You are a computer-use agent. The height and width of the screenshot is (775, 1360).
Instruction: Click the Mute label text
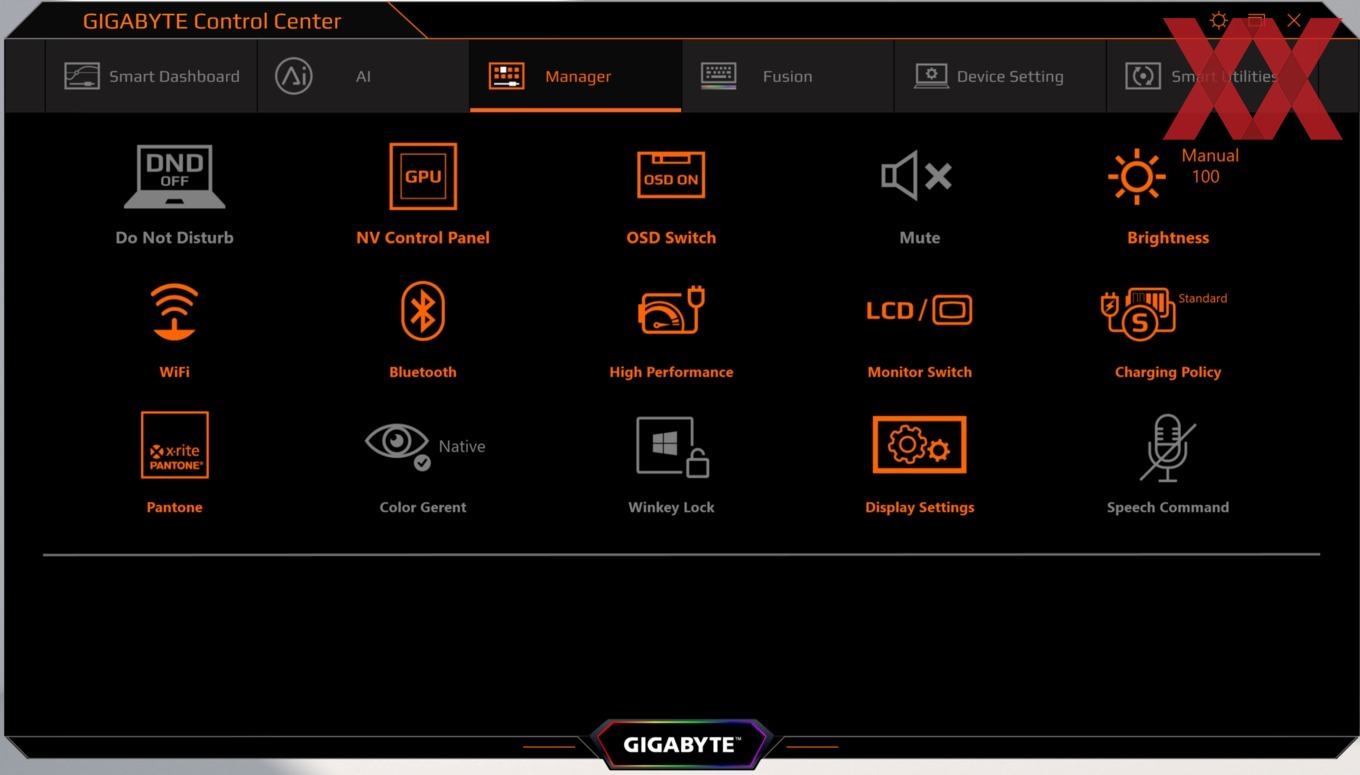coord(919,238)
